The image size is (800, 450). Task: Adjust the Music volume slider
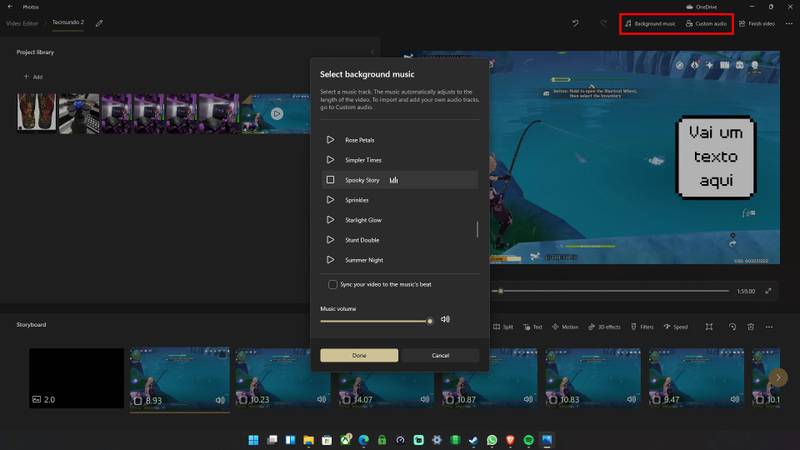pos(377,321)
